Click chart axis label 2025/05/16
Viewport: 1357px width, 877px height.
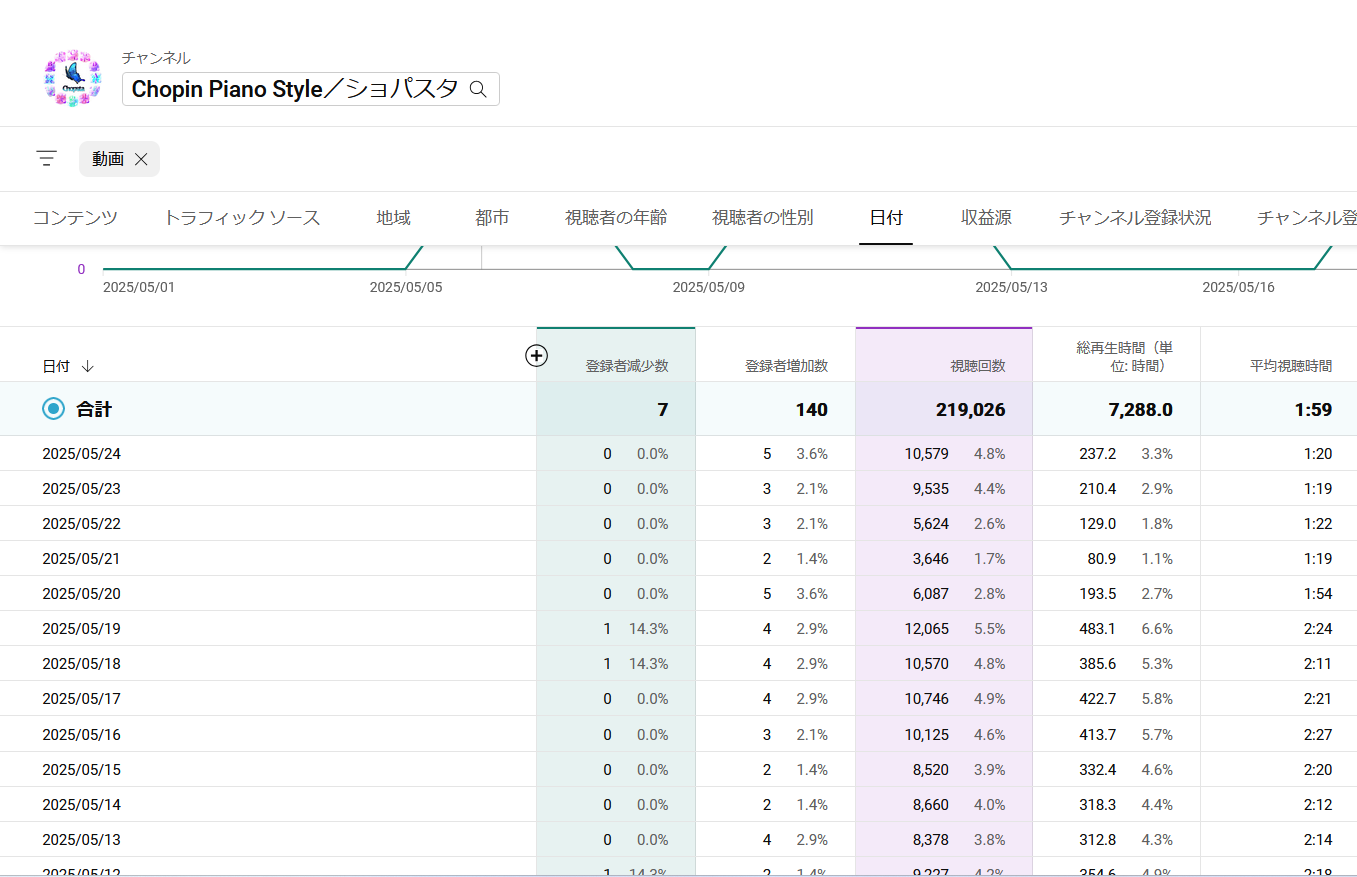[1238, 287]
